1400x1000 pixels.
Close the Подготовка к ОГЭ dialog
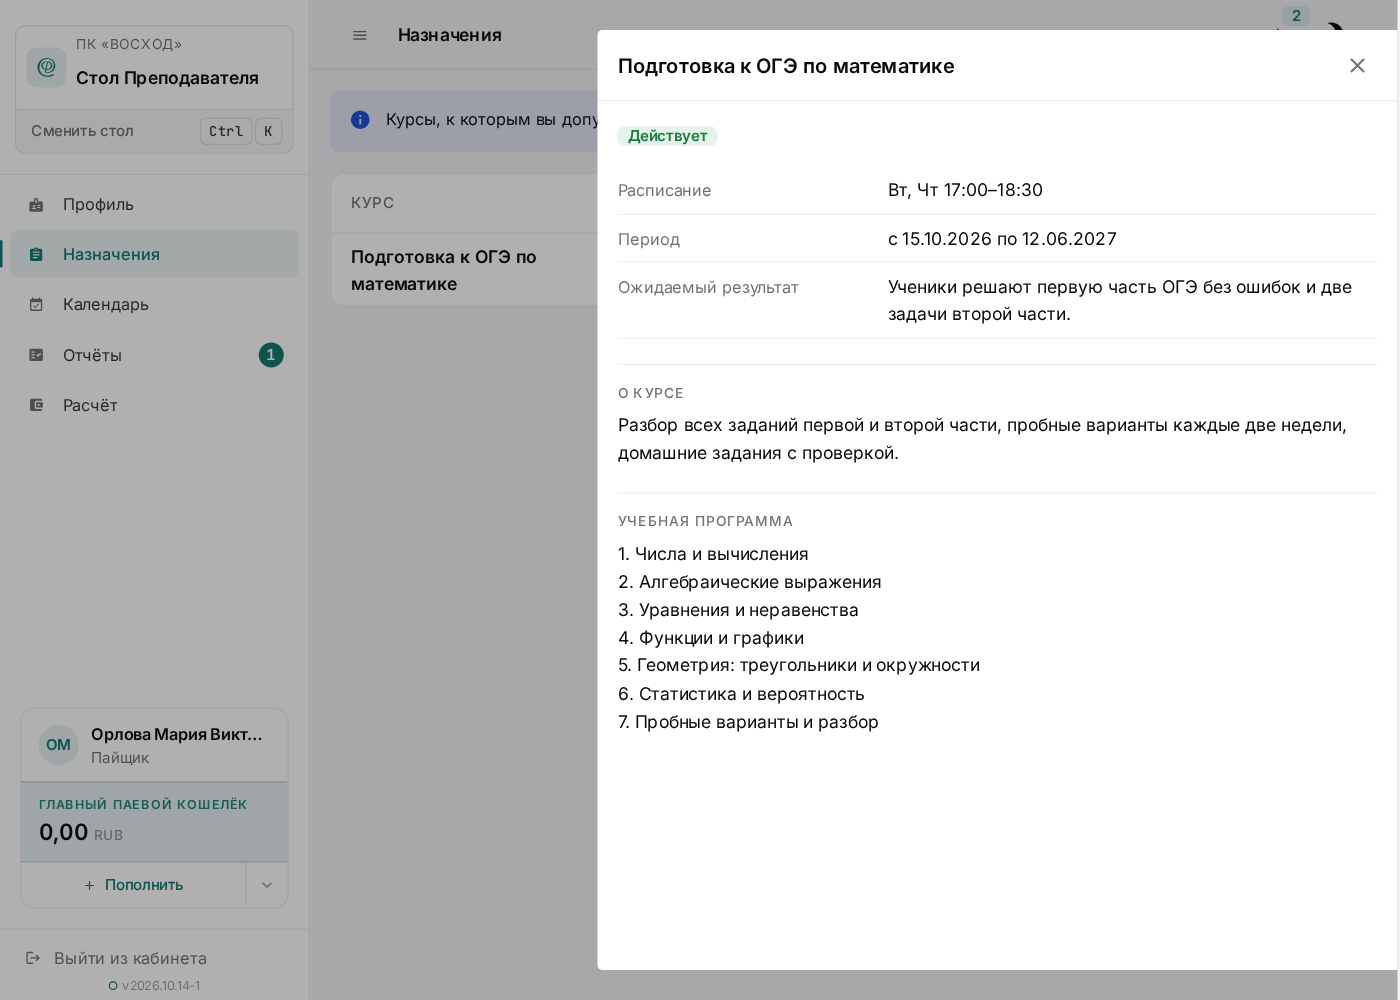[x=1357, y=66]
